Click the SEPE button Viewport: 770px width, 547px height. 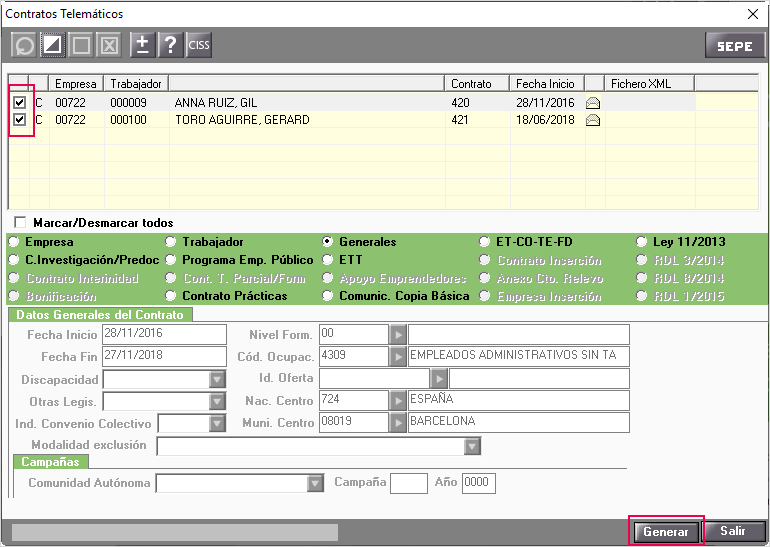pyautogui.click(x=735, y=46)
